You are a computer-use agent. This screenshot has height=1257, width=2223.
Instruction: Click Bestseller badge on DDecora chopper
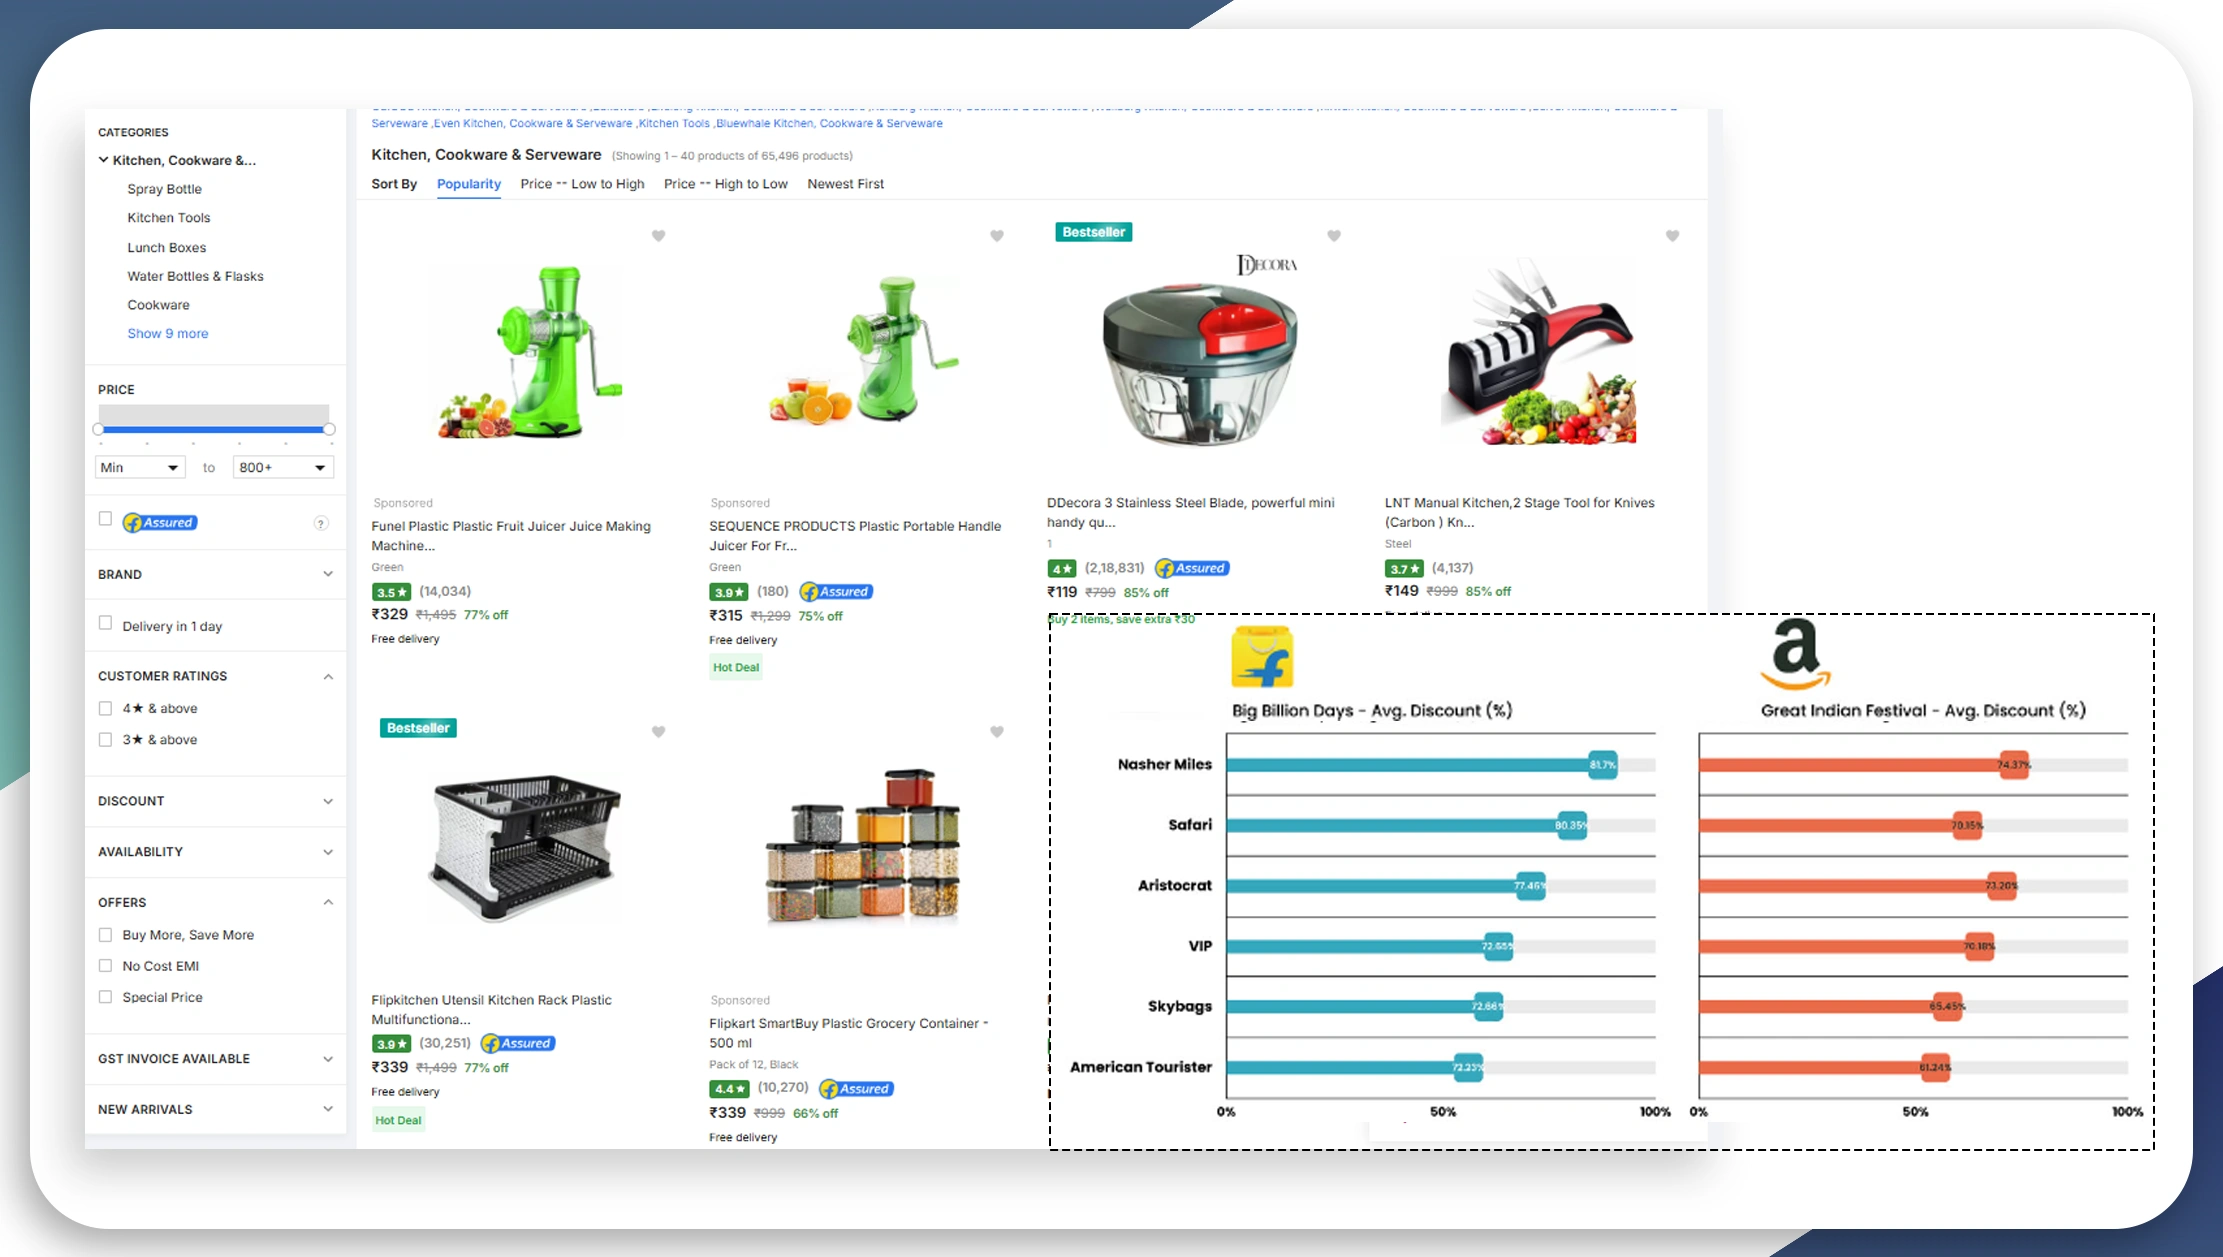tap(1093, 232)
